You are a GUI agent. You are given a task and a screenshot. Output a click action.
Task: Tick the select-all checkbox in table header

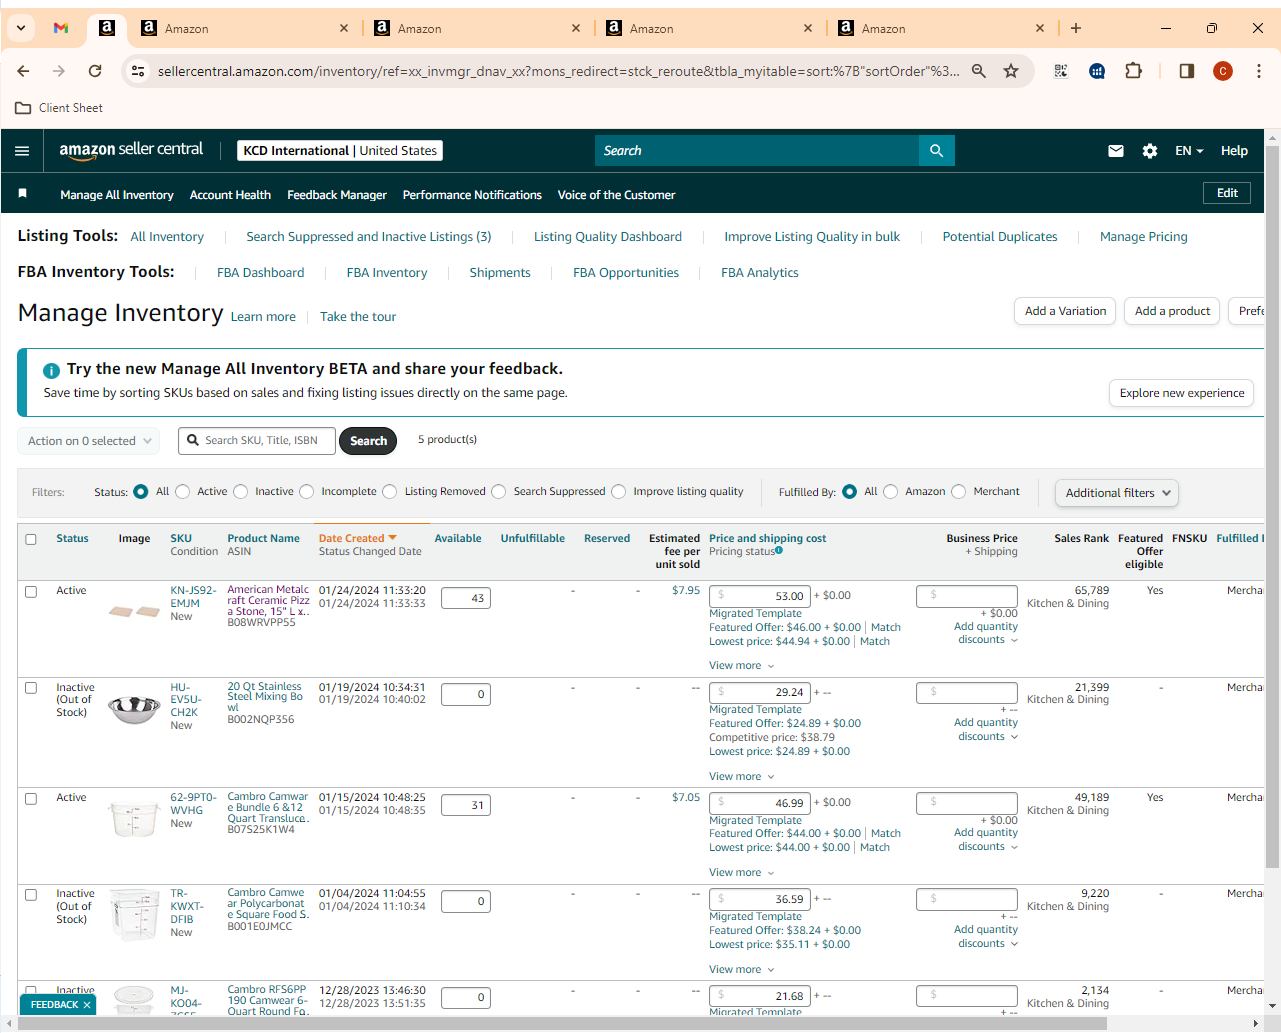point(31,539)
